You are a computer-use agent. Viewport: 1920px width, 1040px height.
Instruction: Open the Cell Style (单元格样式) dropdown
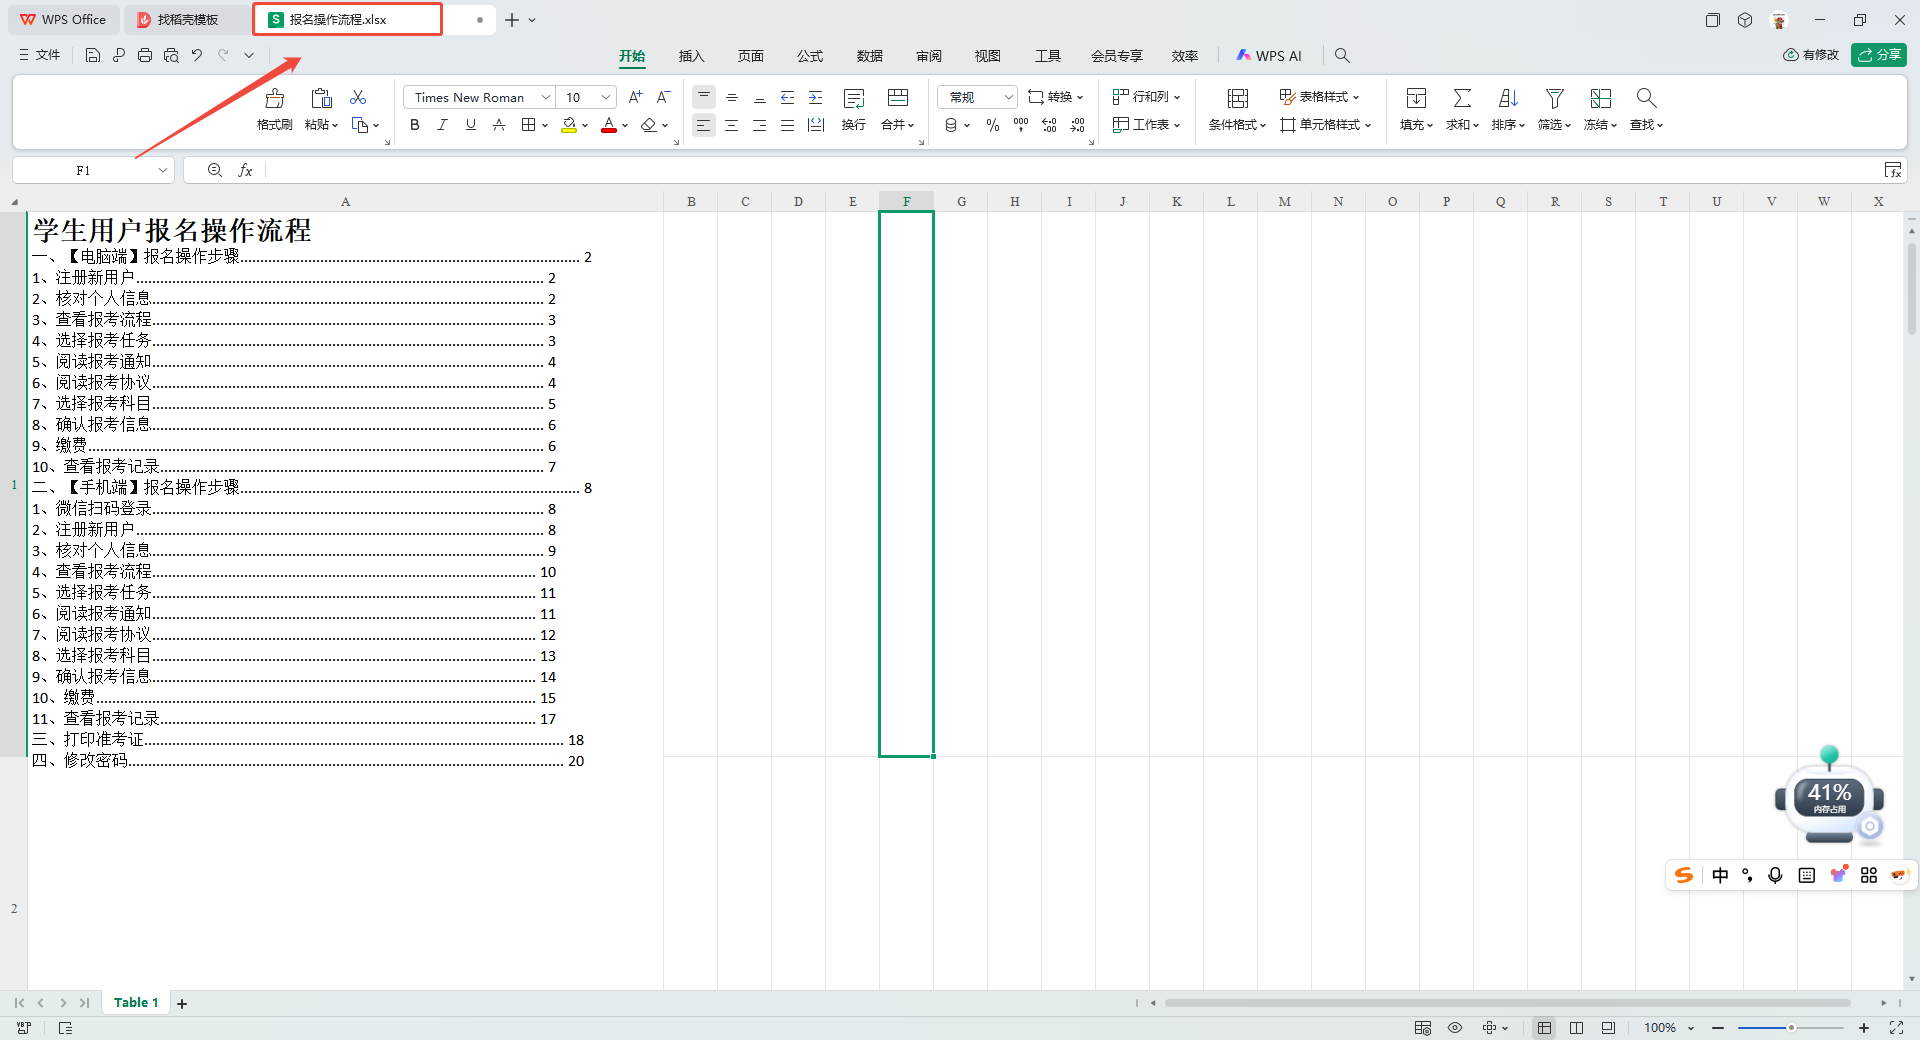[1325, 125]
